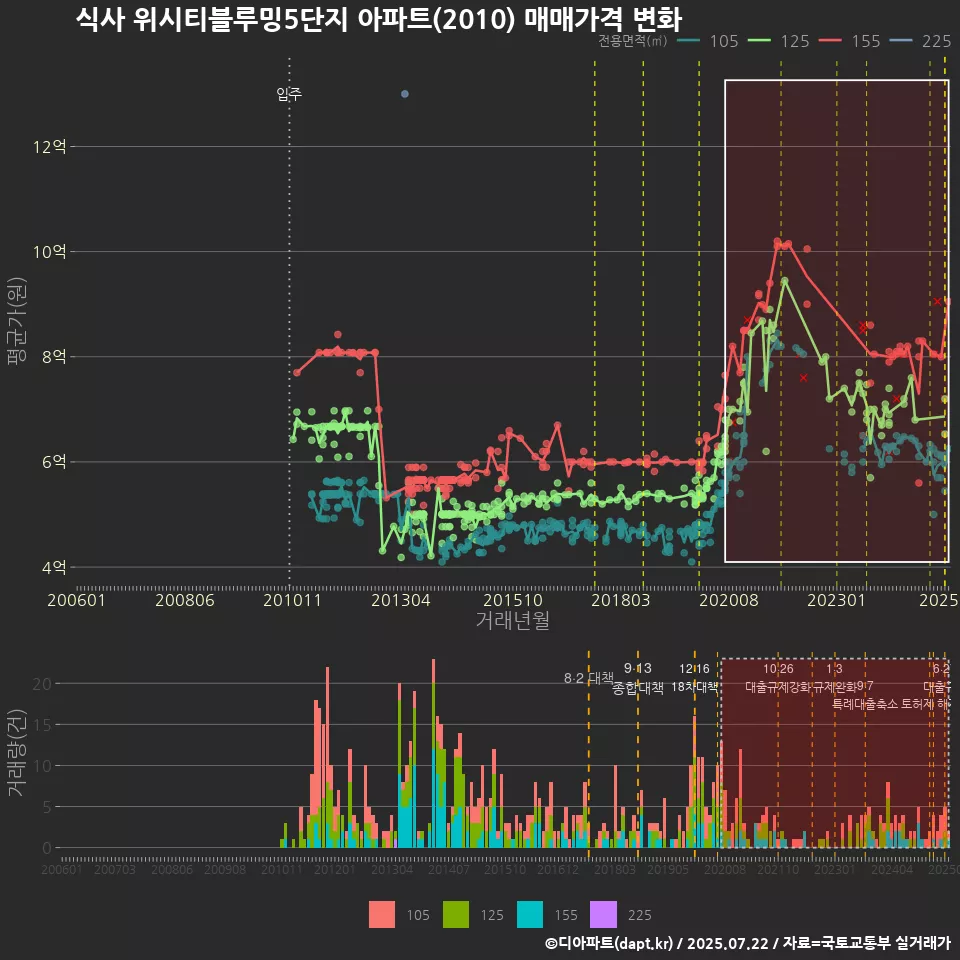The height and width of the screenshot is (960, 960).
Task: Click the '8·2 대책' policy annotation
Action: [589, 678]
